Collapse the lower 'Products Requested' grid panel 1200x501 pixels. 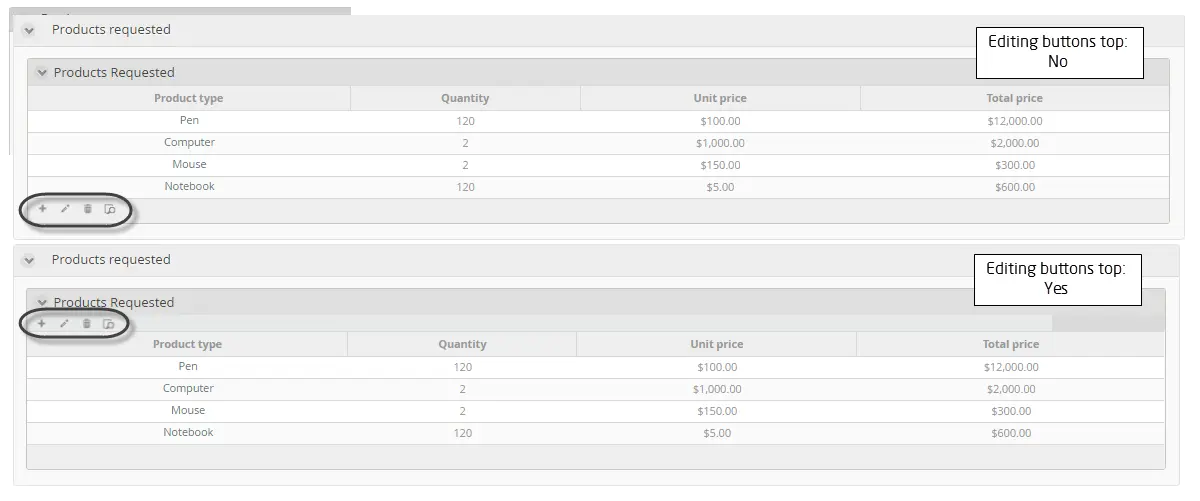point(41,302)
